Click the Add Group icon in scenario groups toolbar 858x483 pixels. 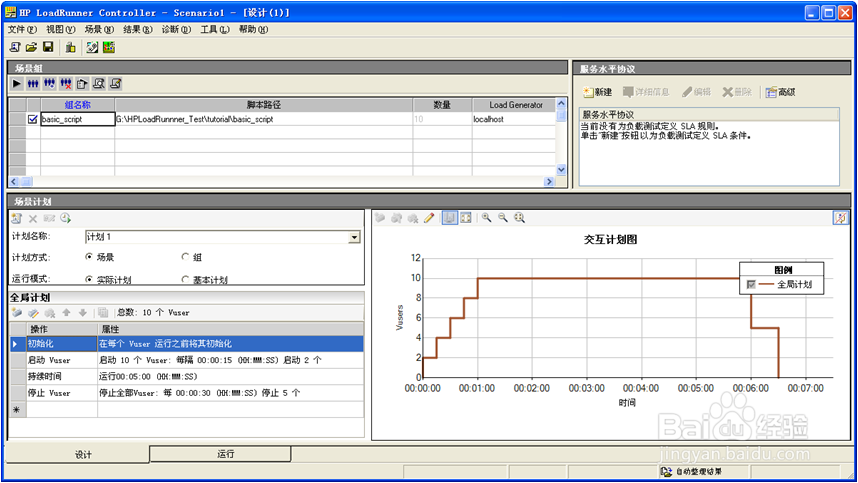pyautogui.click(x=49, y=84)
